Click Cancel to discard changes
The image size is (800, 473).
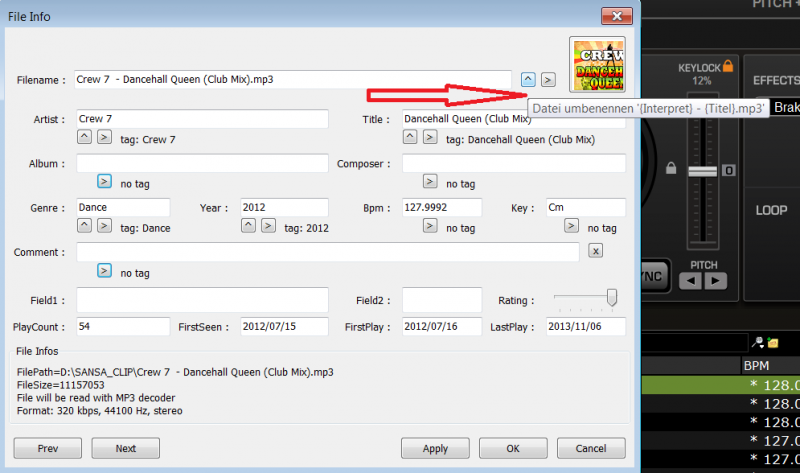[x=591, y=448]
